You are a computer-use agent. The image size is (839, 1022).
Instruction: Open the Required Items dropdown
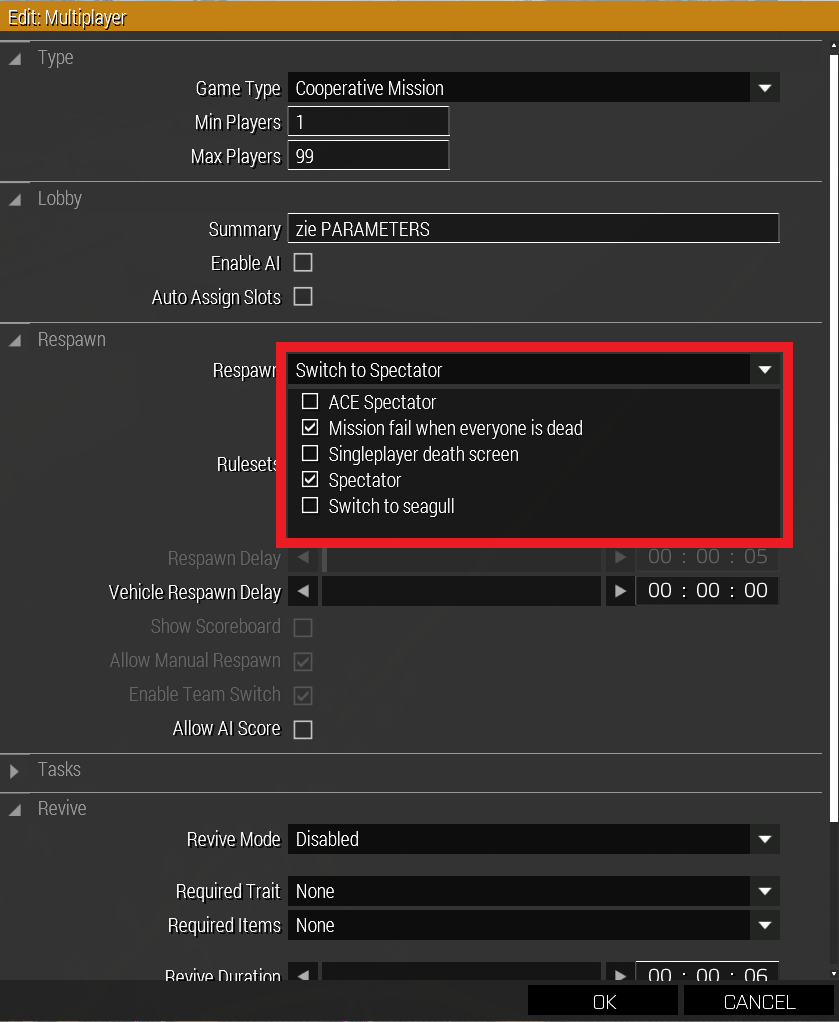coord(533,925)
